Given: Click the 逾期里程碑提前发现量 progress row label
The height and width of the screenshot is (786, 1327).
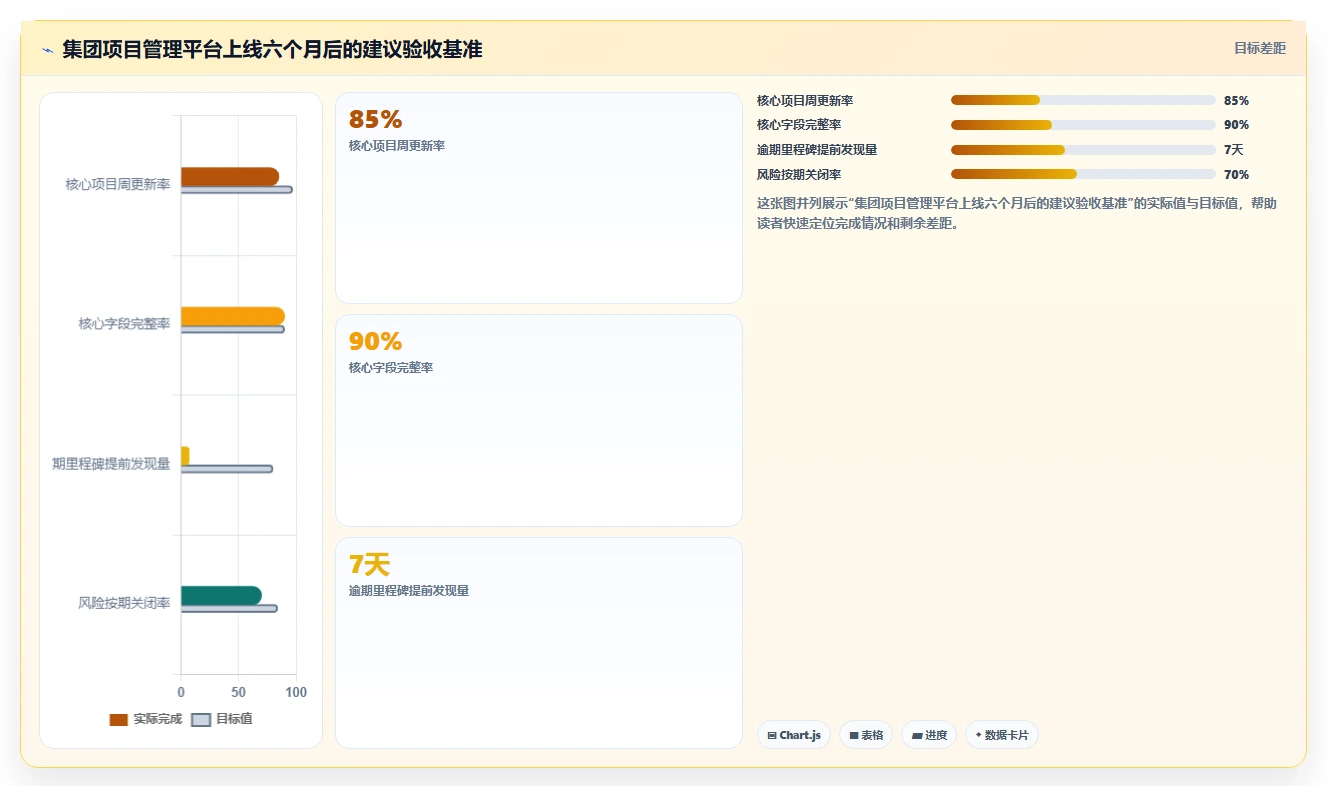Looking at the screenshot, I should [817, 150].
